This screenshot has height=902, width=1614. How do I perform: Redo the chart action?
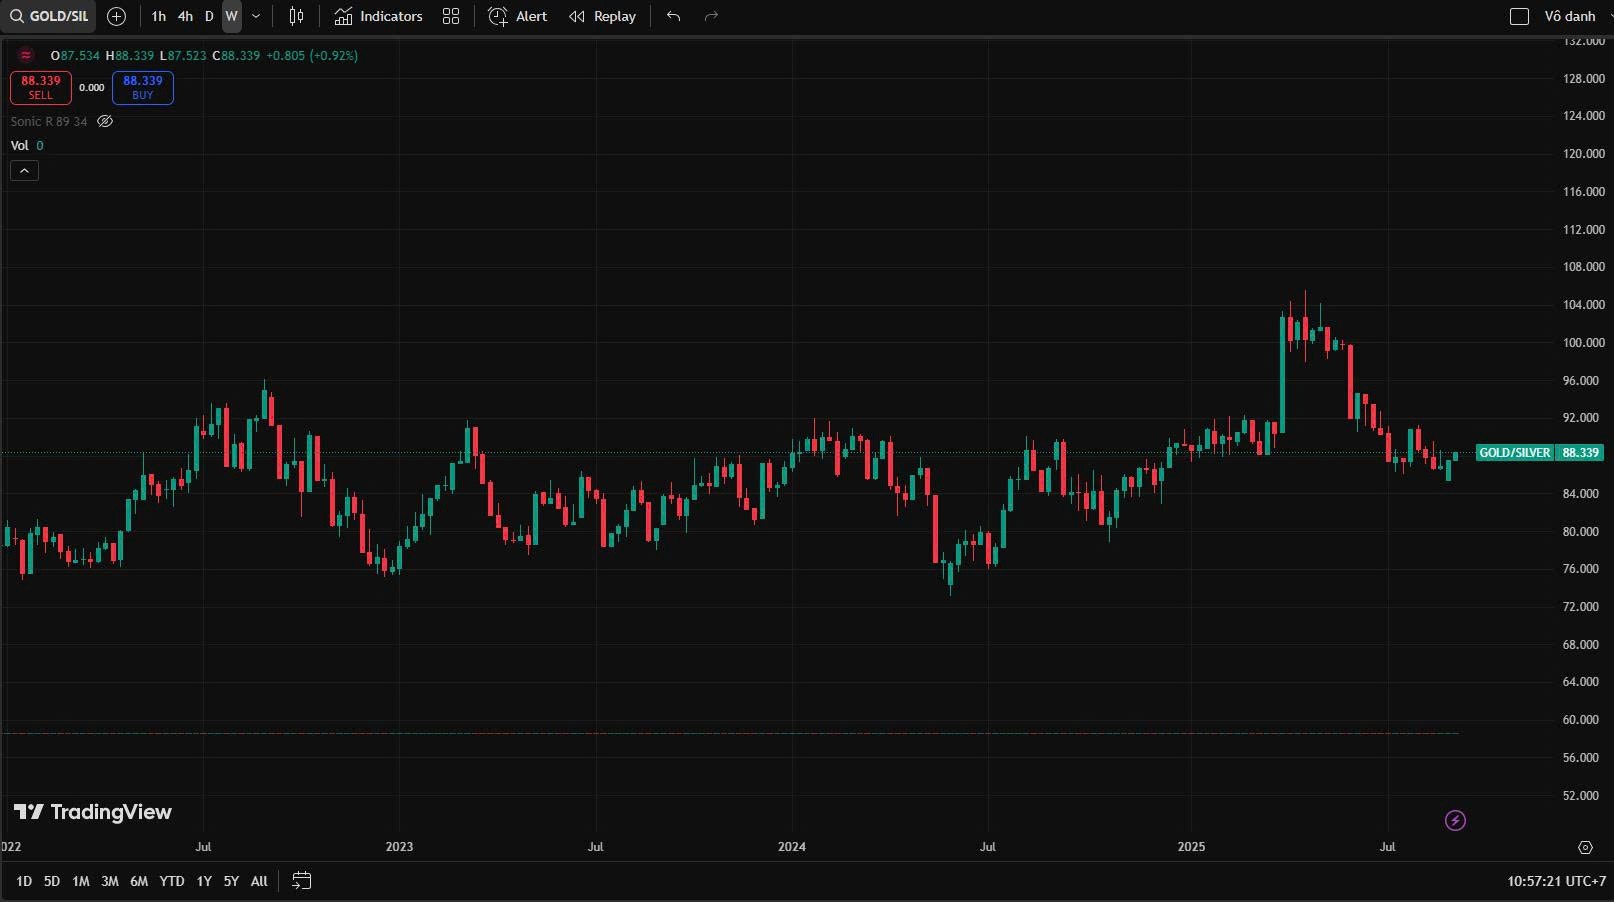(x=711, y=16)
